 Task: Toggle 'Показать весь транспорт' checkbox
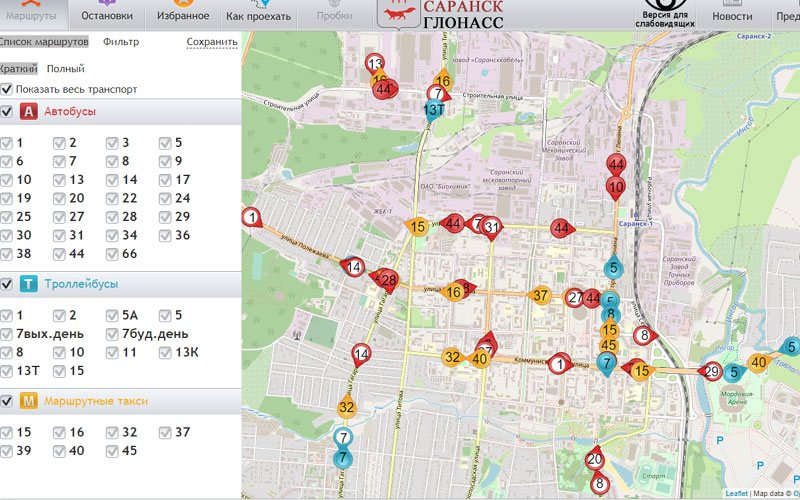tap(7, 89)
